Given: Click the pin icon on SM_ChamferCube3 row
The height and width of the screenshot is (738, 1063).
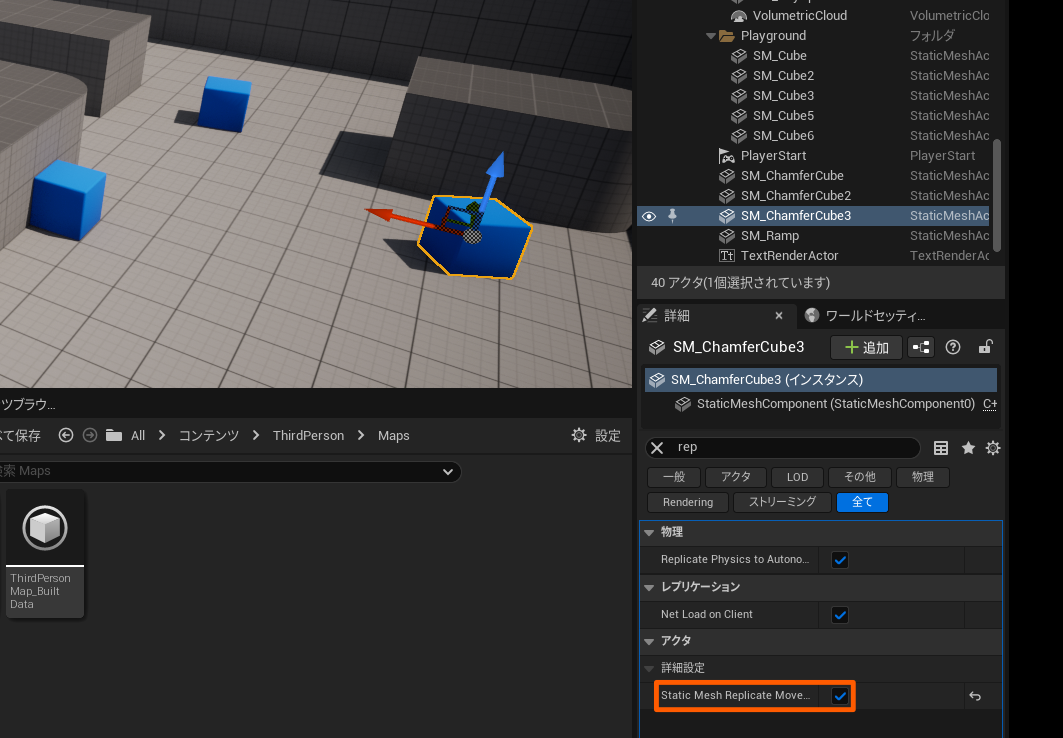Looking at the screenshot, I should click(x=672, y=215).
